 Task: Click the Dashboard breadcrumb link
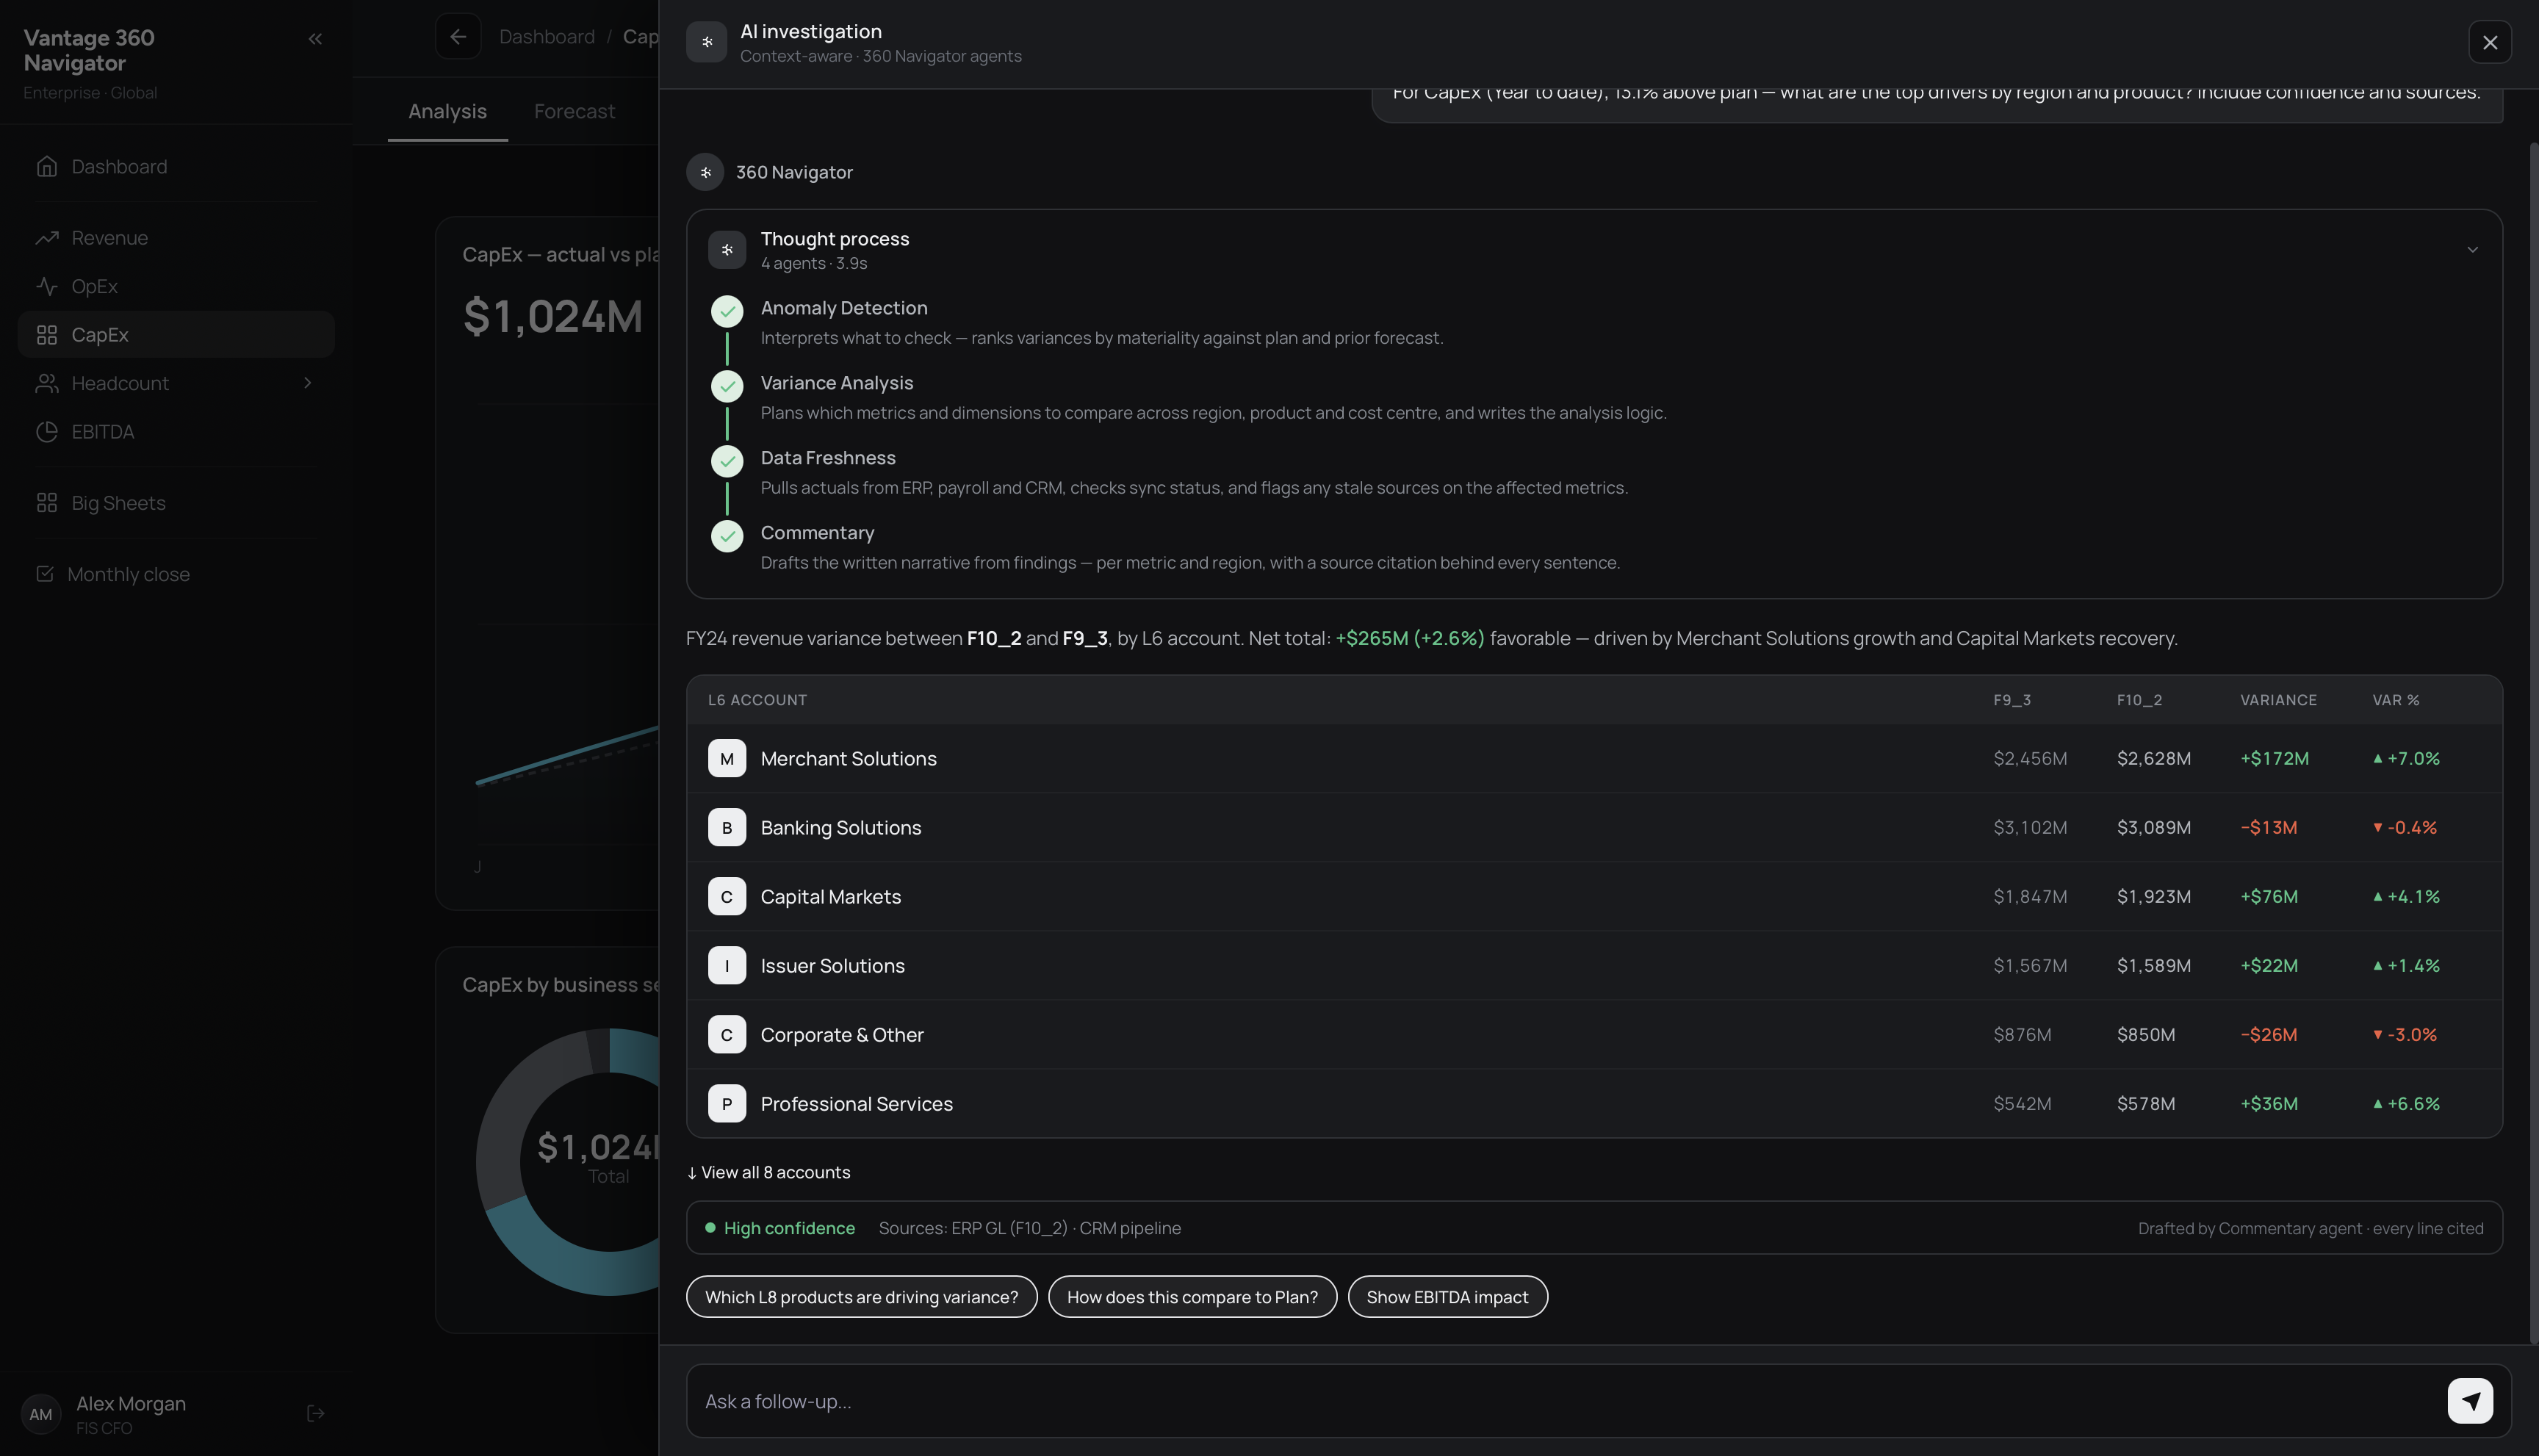(547, 37)
